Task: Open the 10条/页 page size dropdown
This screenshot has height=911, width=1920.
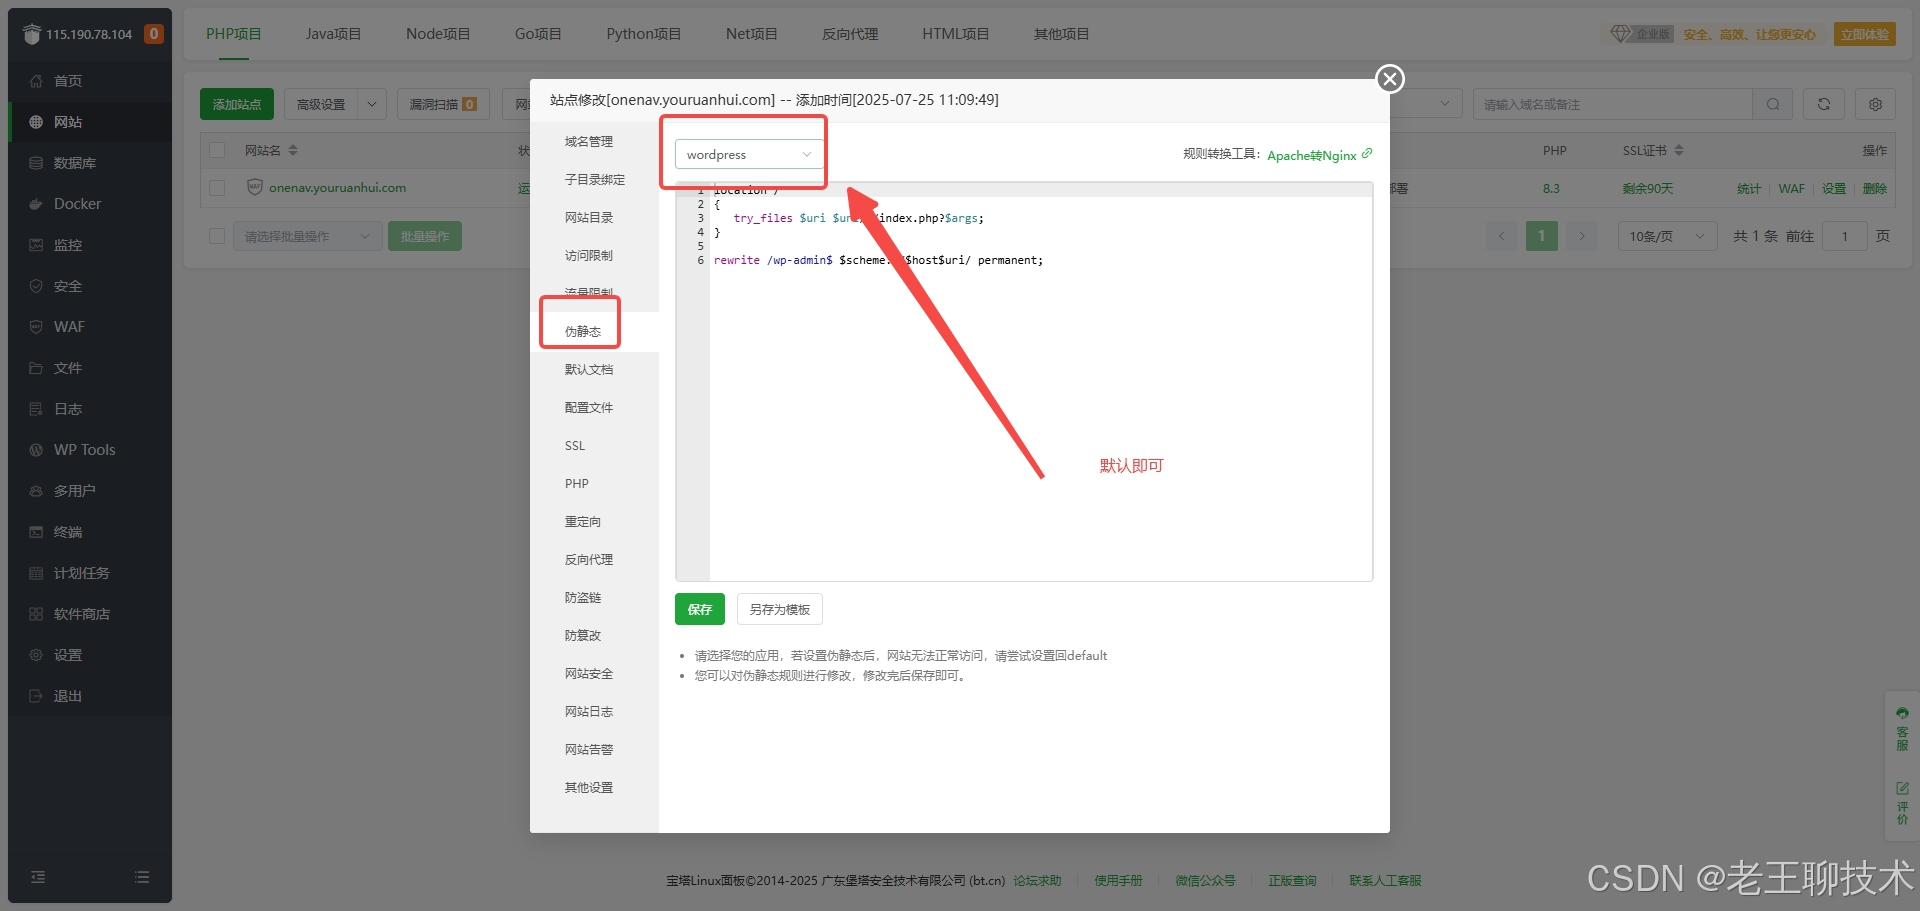Action: 1668,236
